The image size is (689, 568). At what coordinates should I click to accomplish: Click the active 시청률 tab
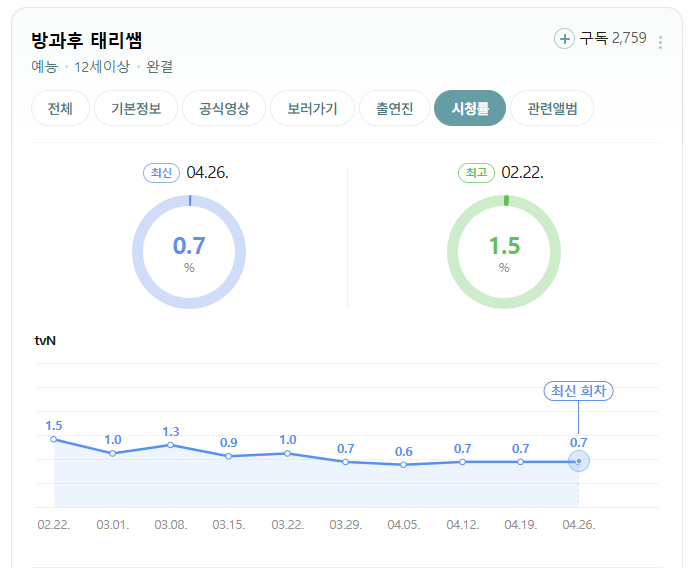pos(470,108)
